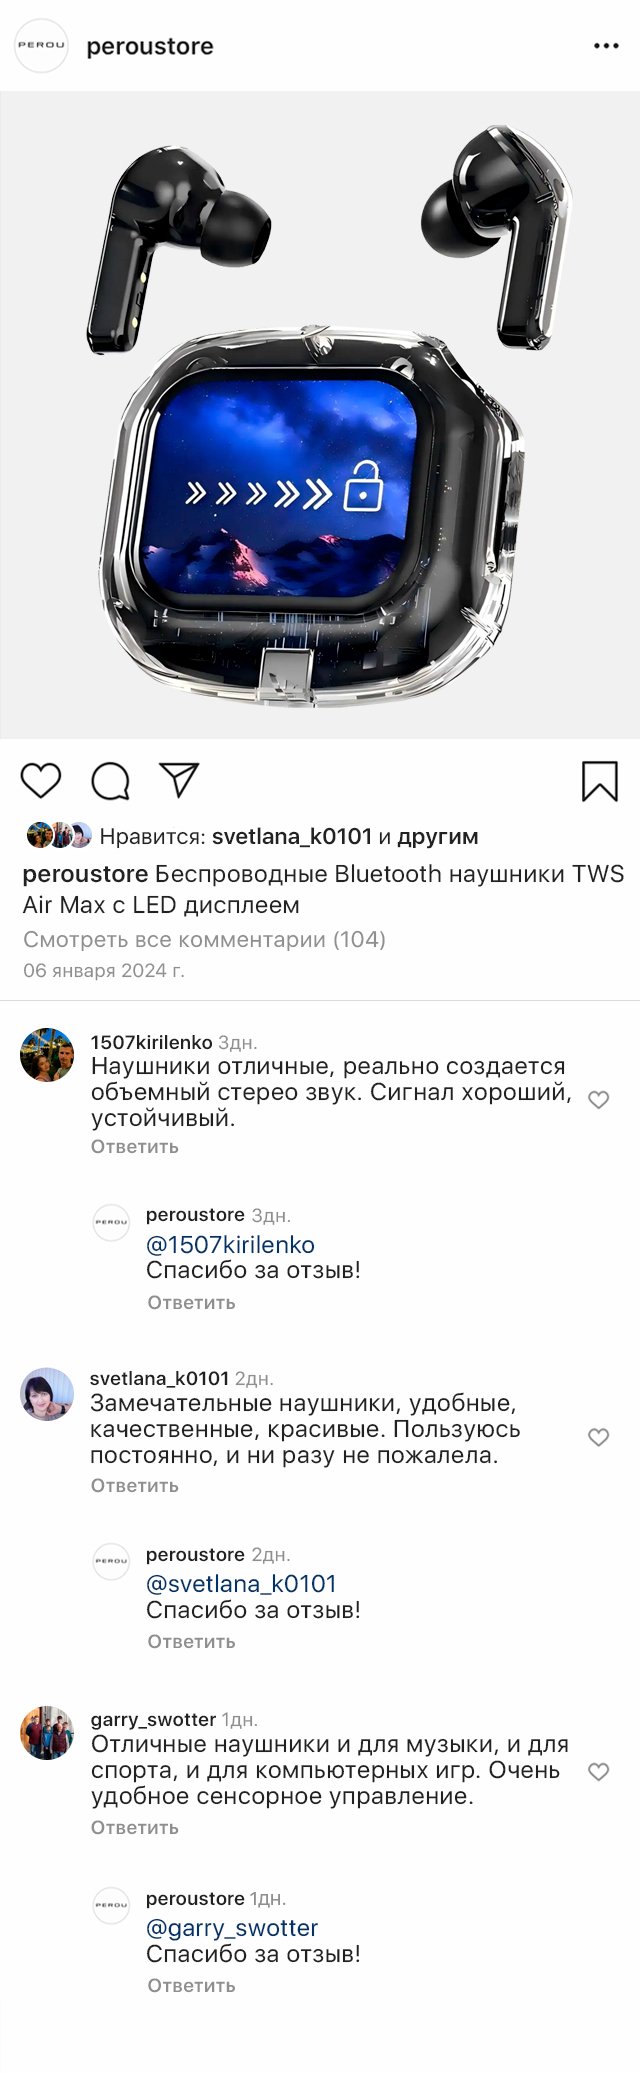Viewport: 640px width, 2073px height.
Task: Like garry_swotter's comment
Action: tap(598, 1772)
